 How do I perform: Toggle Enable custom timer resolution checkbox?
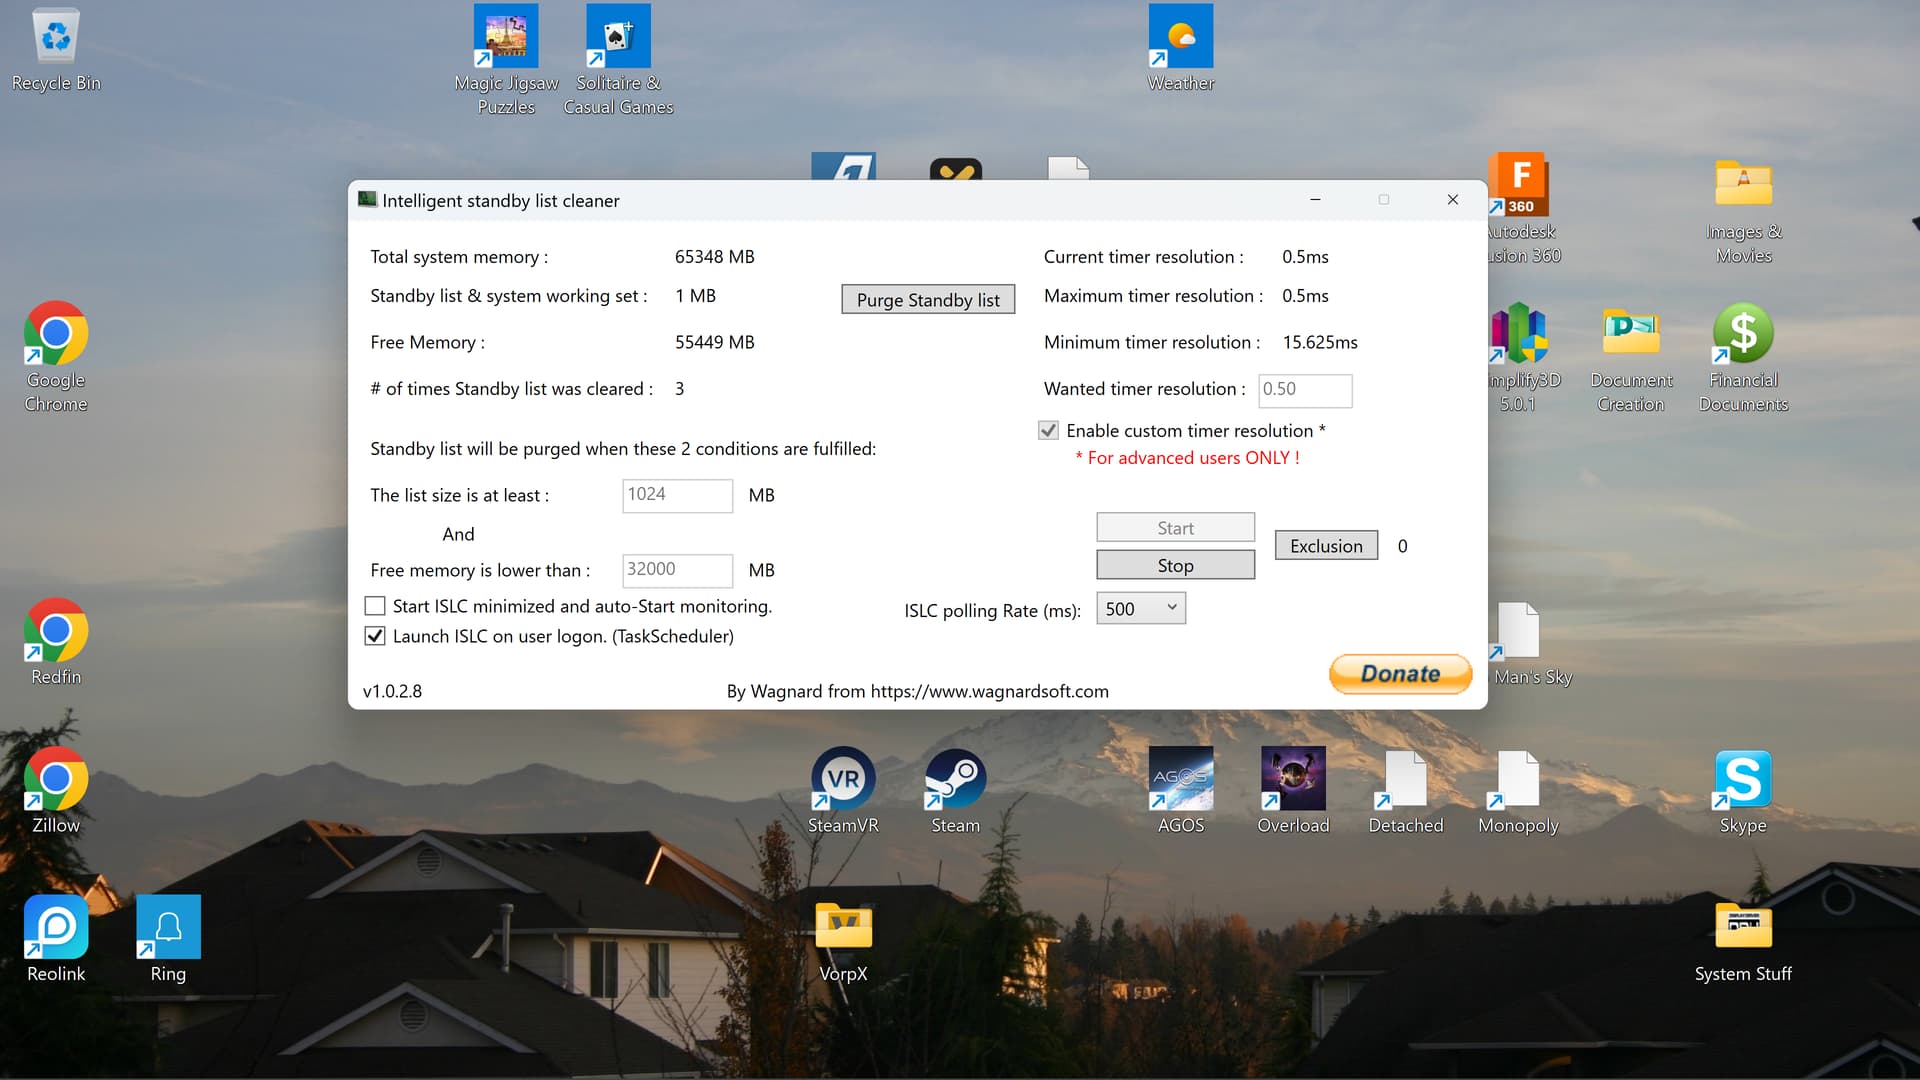tap(1048, 431)
